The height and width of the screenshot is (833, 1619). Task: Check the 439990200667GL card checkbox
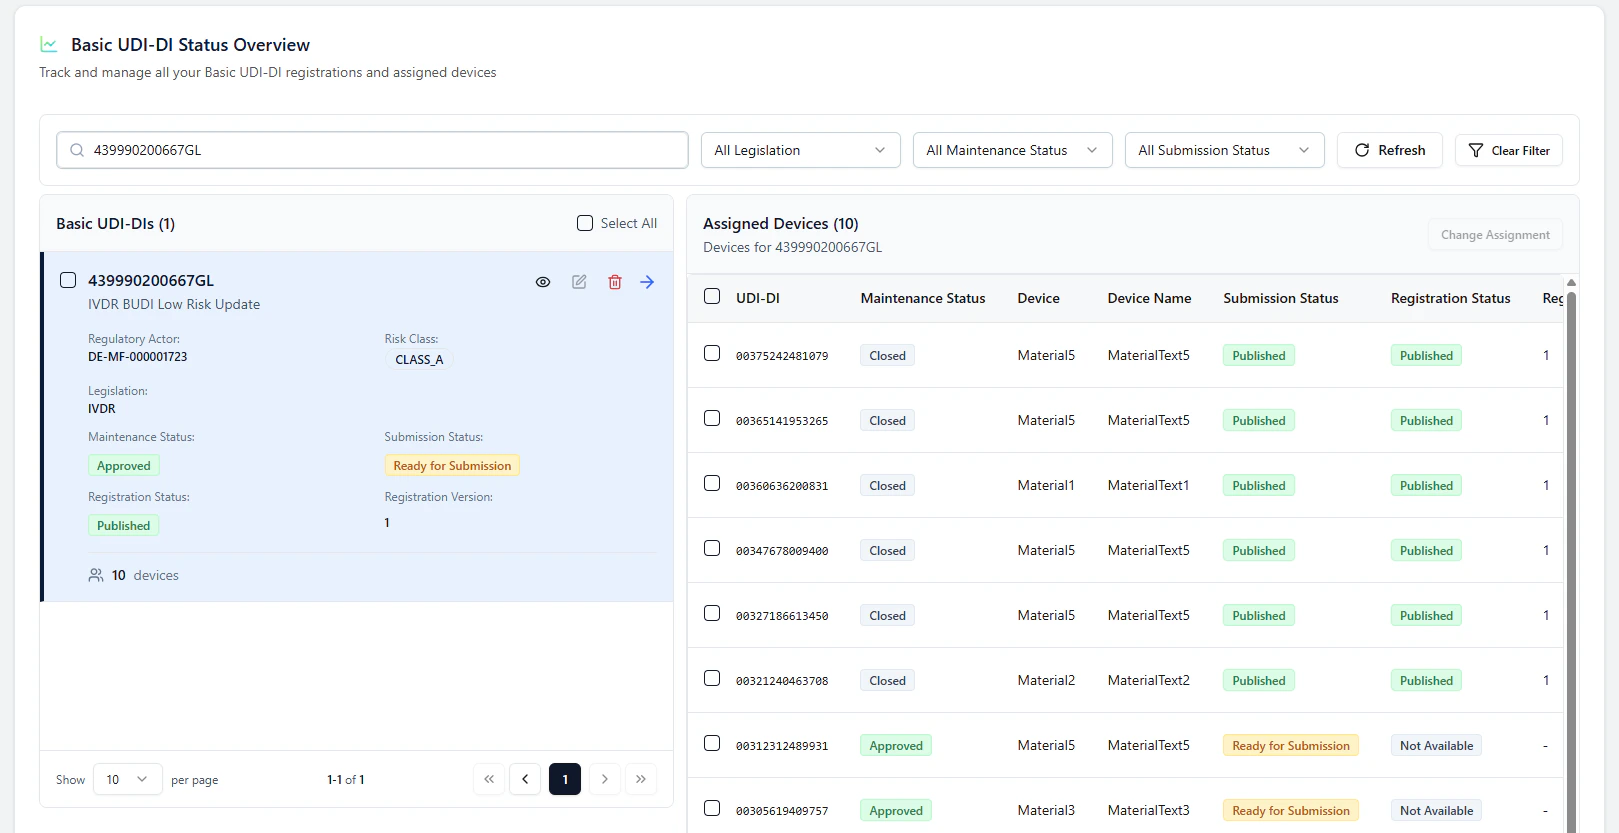[x=68, y=280]
